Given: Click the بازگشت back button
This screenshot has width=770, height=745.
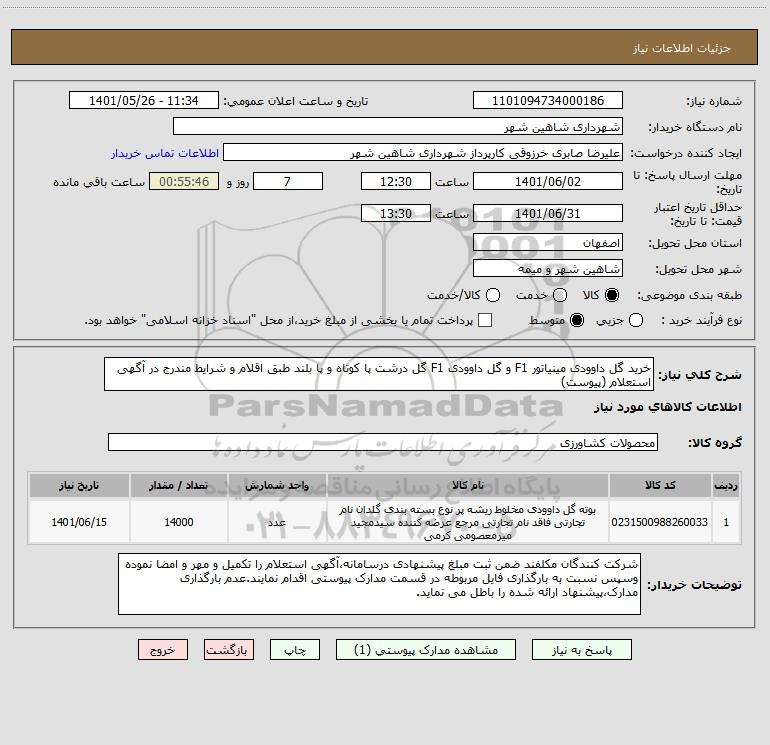Looking at the screenshot, I should point(229,650).
